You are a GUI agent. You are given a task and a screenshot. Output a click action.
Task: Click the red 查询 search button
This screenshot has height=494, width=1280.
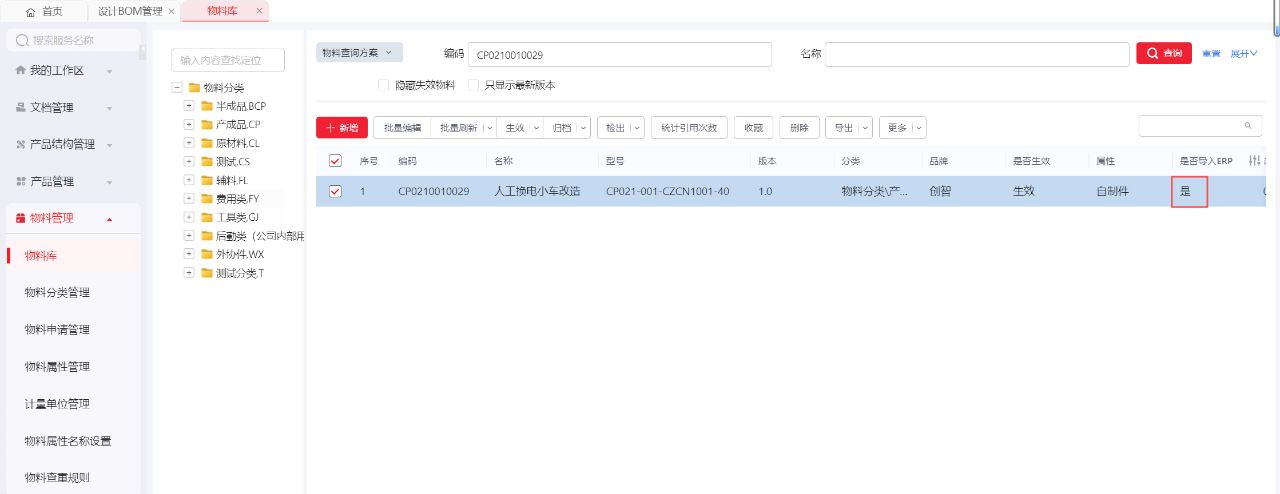click(1163, 53)
